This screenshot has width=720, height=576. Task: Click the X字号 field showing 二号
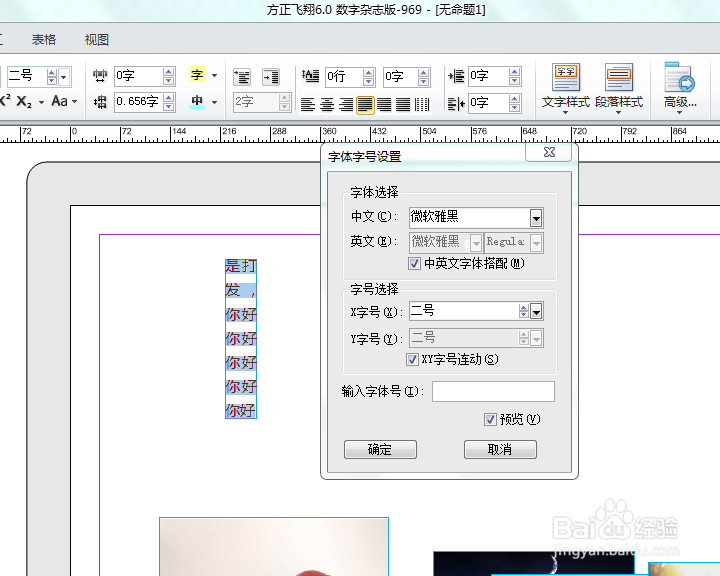coord(464,311)
